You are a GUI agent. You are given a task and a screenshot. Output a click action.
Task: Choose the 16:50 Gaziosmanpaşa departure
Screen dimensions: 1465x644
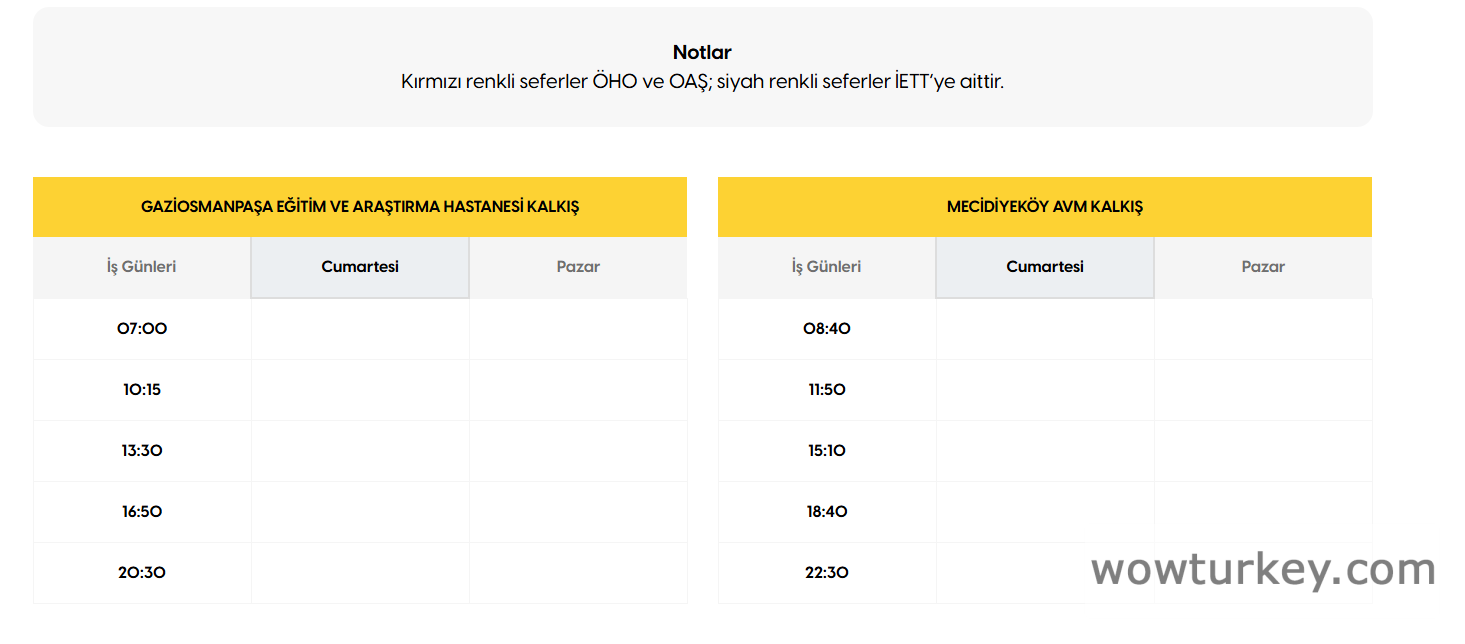click(142, 512)
